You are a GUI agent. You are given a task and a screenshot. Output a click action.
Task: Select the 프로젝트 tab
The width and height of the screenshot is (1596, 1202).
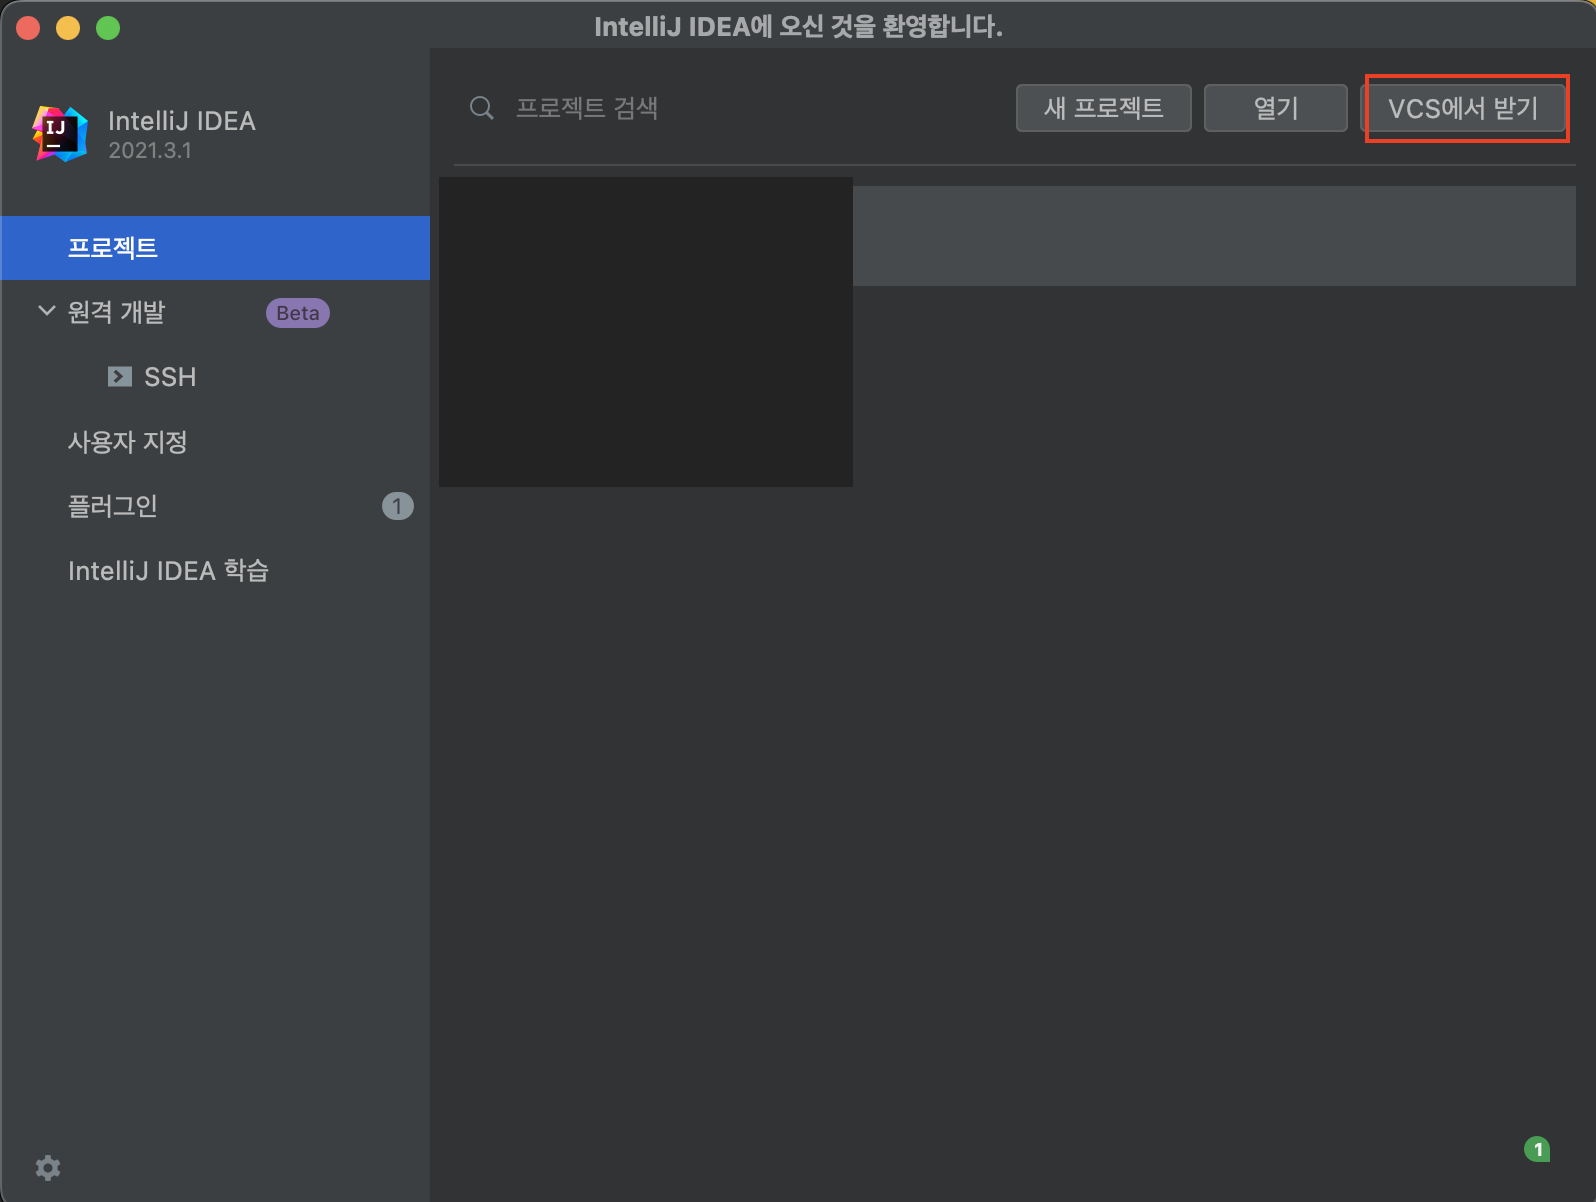215,248
